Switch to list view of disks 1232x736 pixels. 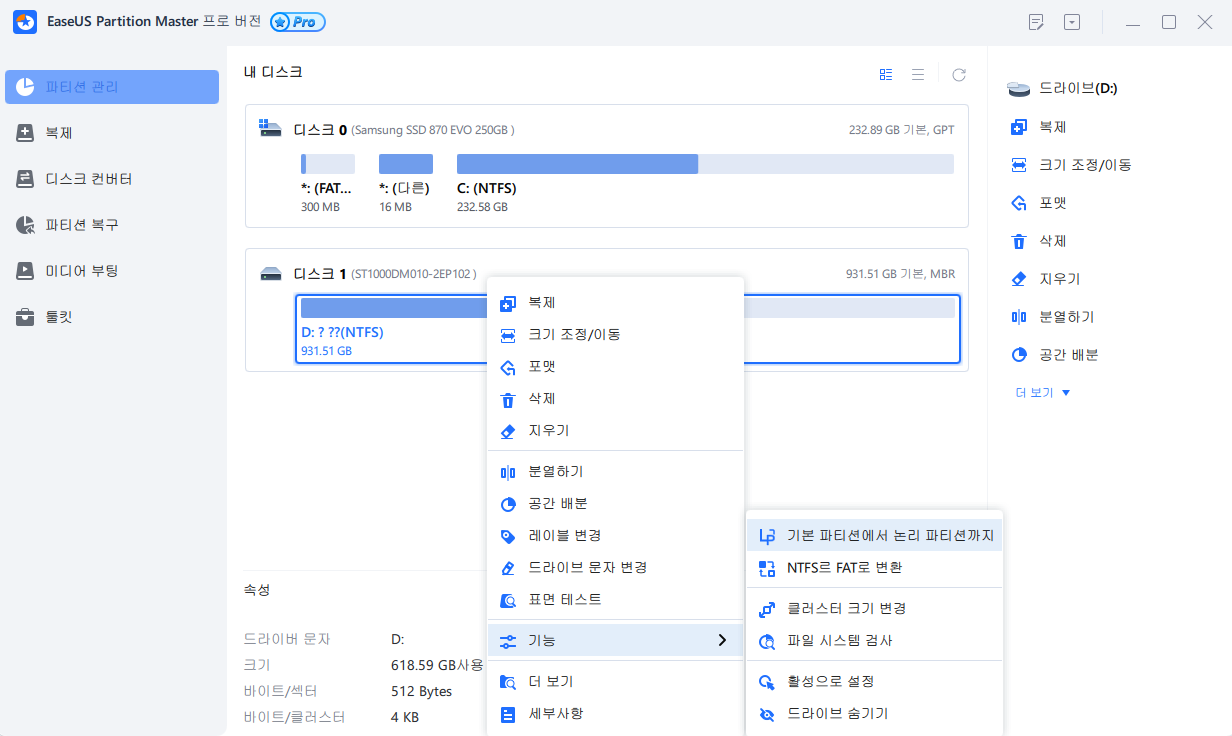[x=918, y=74]
